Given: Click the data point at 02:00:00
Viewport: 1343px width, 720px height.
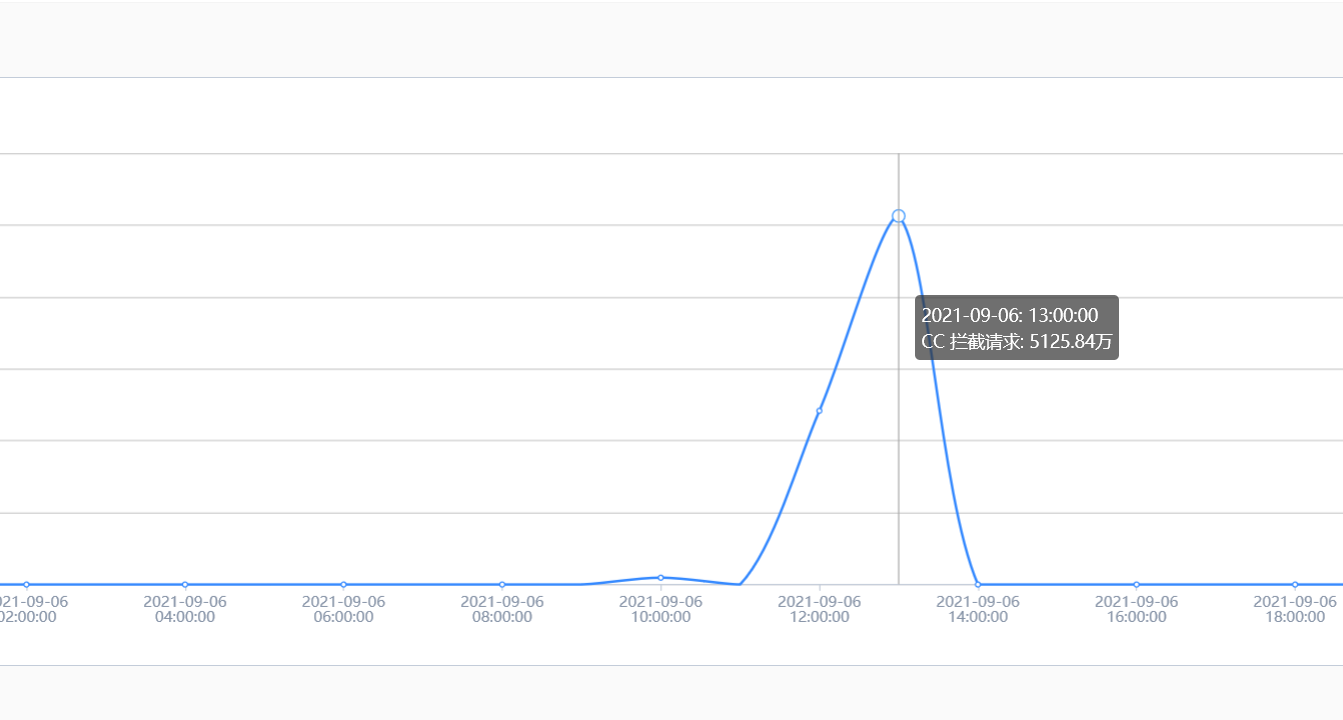Looking at the screenshot, I should click(26, 585).
